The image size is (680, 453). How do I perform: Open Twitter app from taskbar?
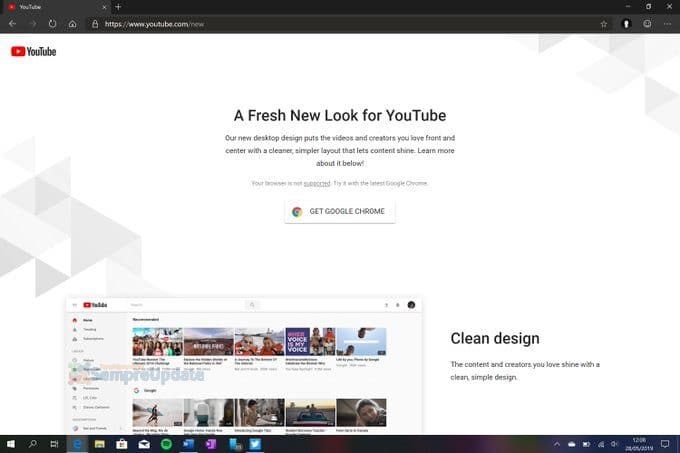point(255,444)
